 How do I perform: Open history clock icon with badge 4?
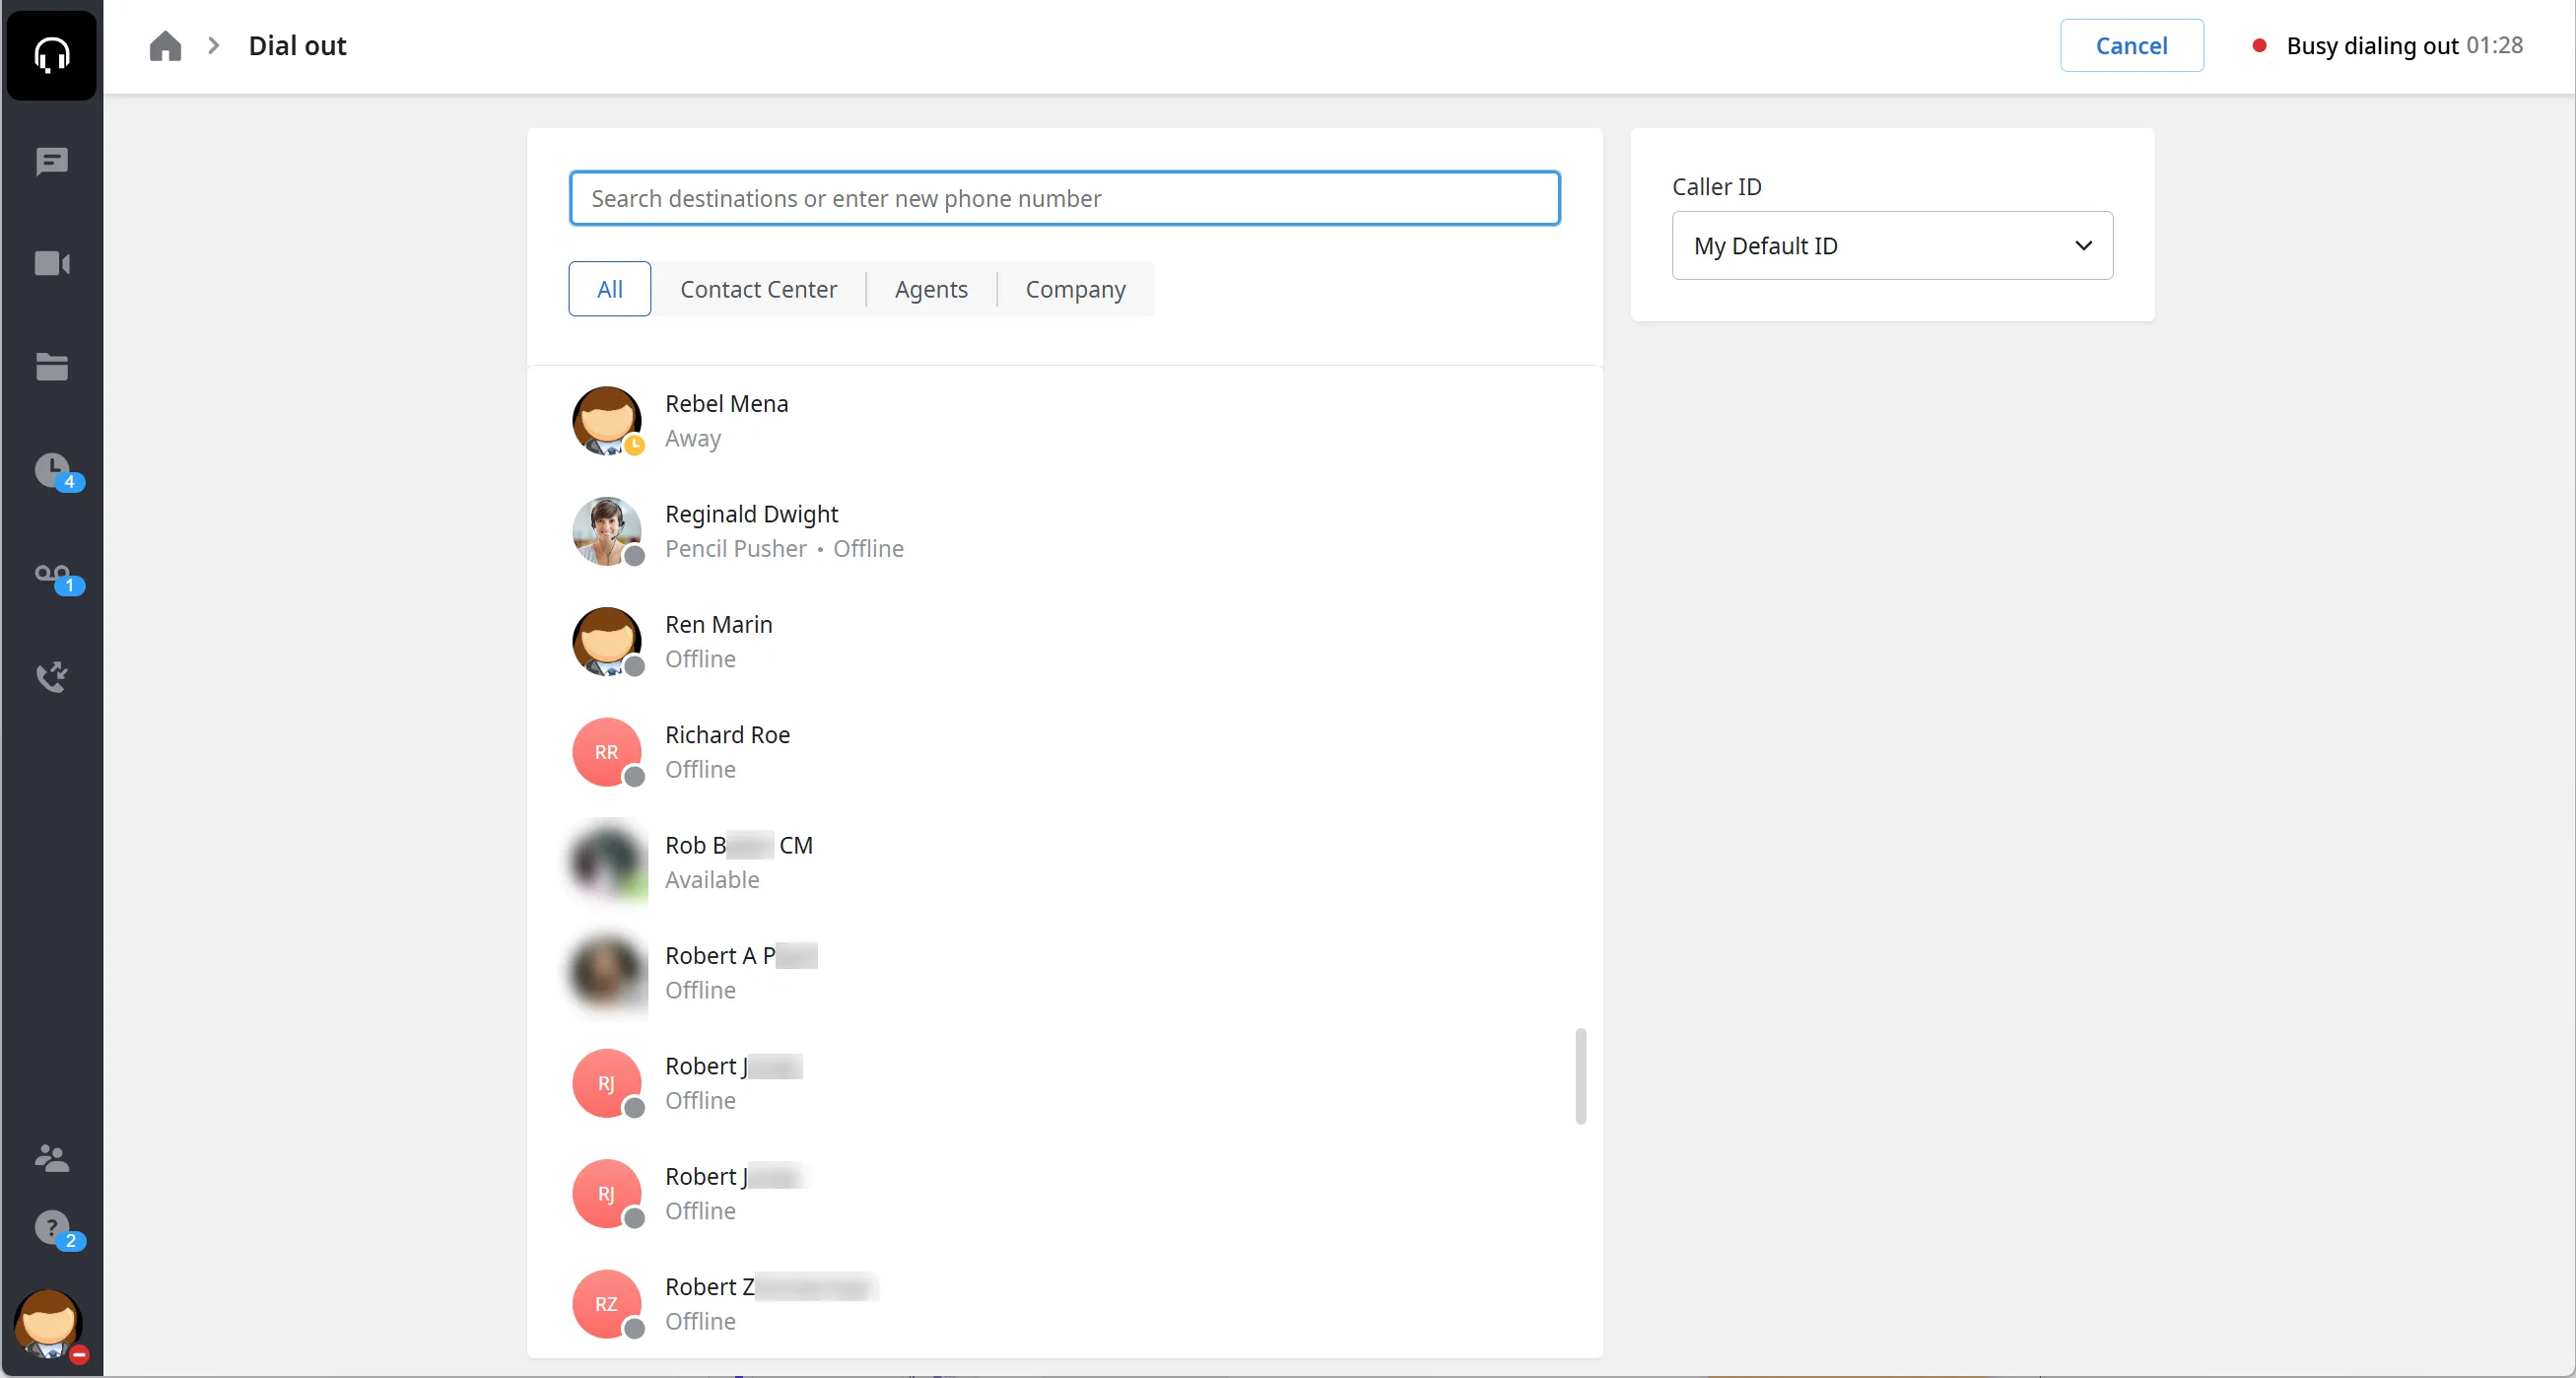(54, 471)
